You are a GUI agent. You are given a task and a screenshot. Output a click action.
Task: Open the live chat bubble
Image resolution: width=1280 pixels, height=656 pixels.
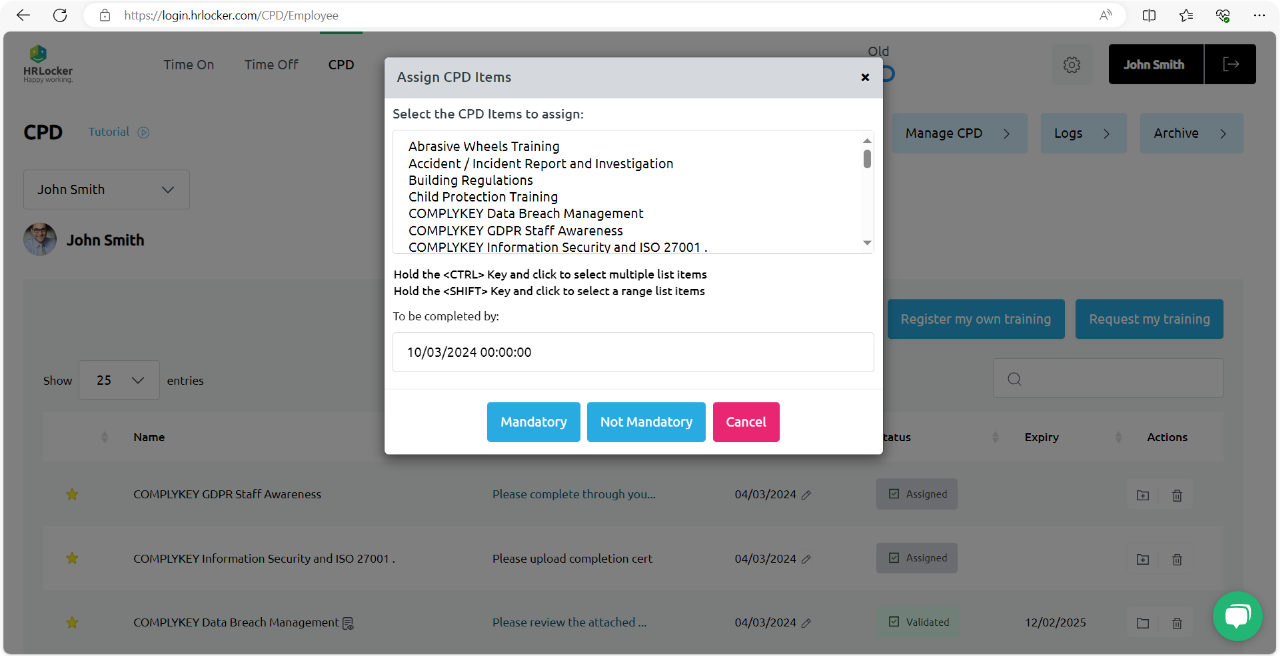pyautogui.click(x=1237, y=616)
